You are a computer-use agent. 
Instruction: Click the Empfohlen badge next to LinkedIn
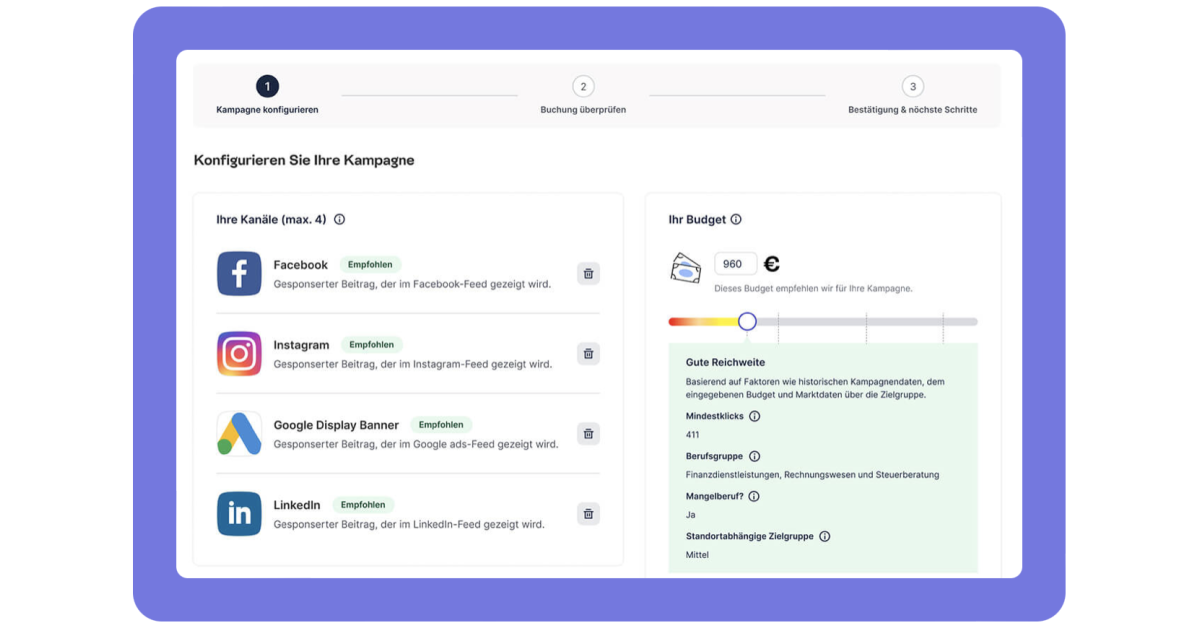(363, 505)
